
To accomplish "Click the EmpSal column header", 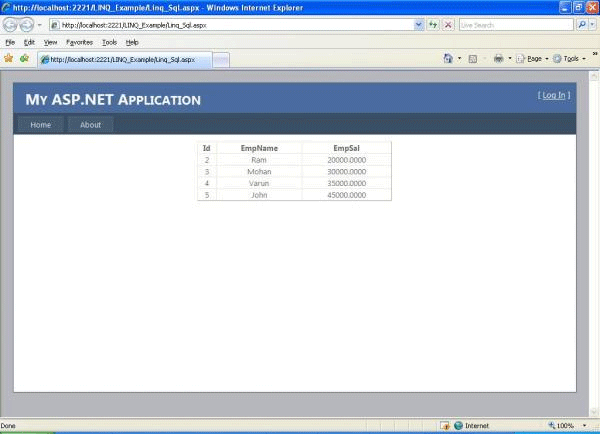I will click(x=346, y=148).
